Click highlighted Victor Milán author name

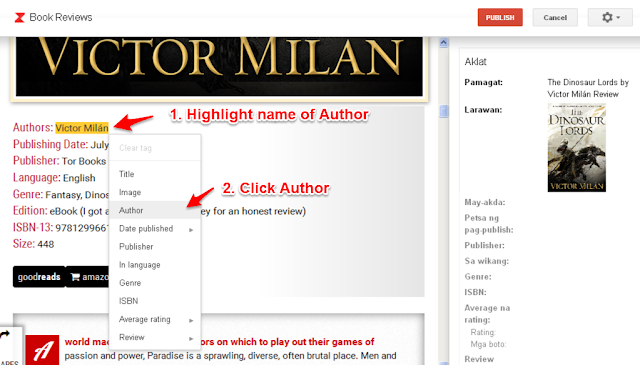click(82, 128)
